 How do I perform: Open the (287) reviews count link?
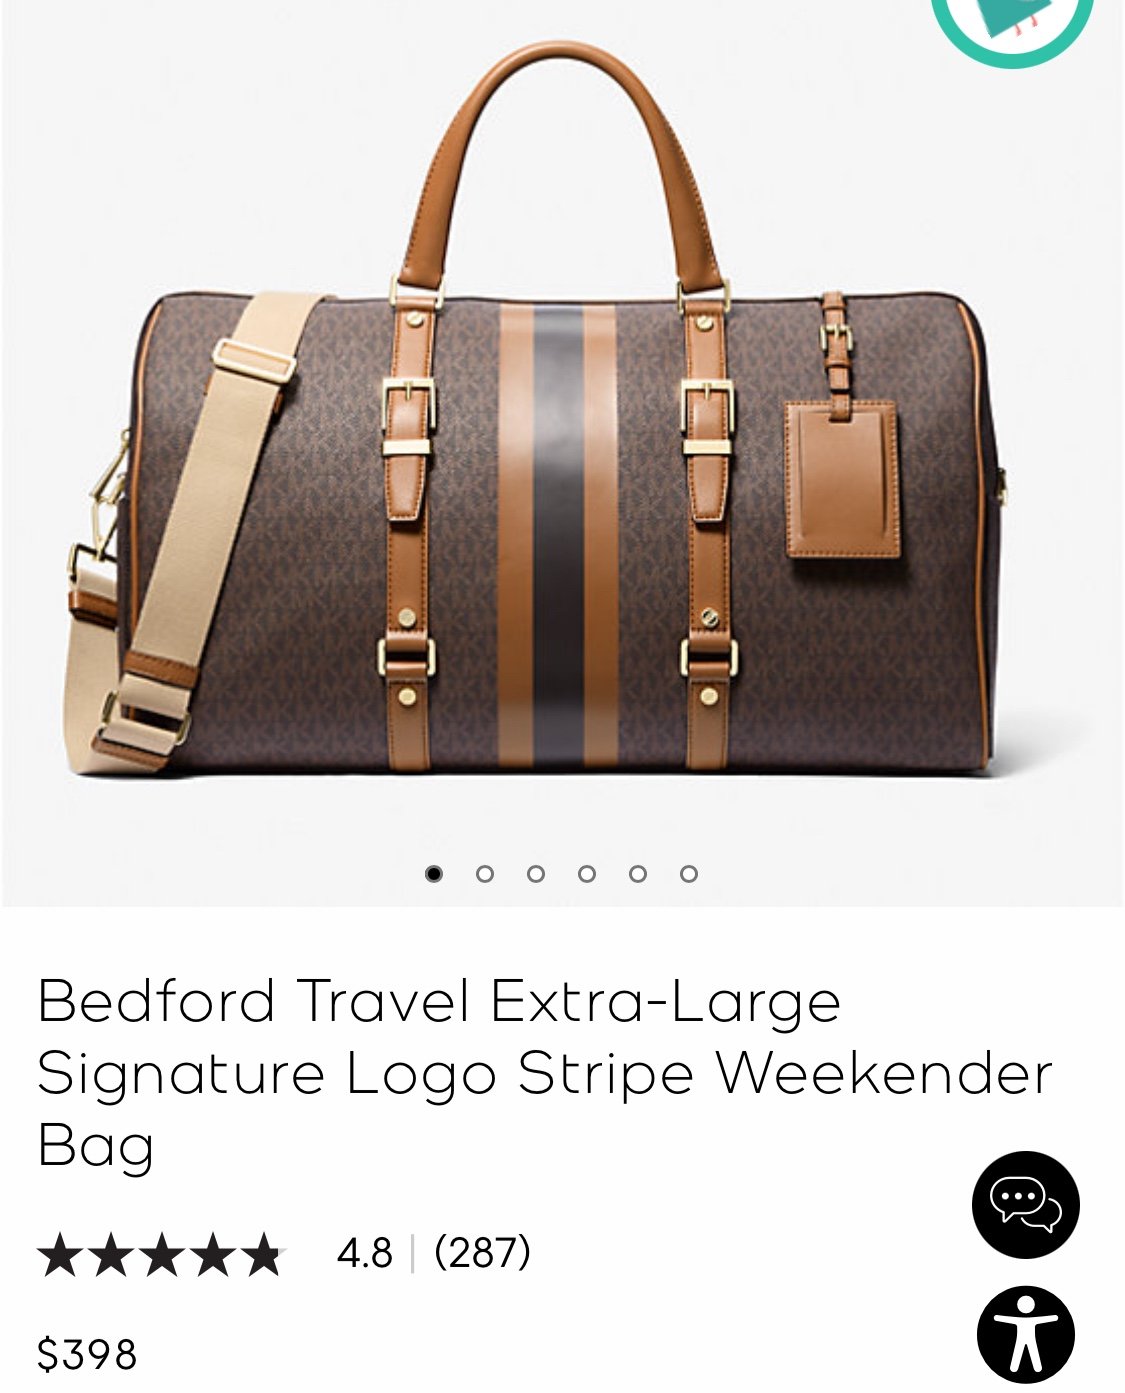482,1252
